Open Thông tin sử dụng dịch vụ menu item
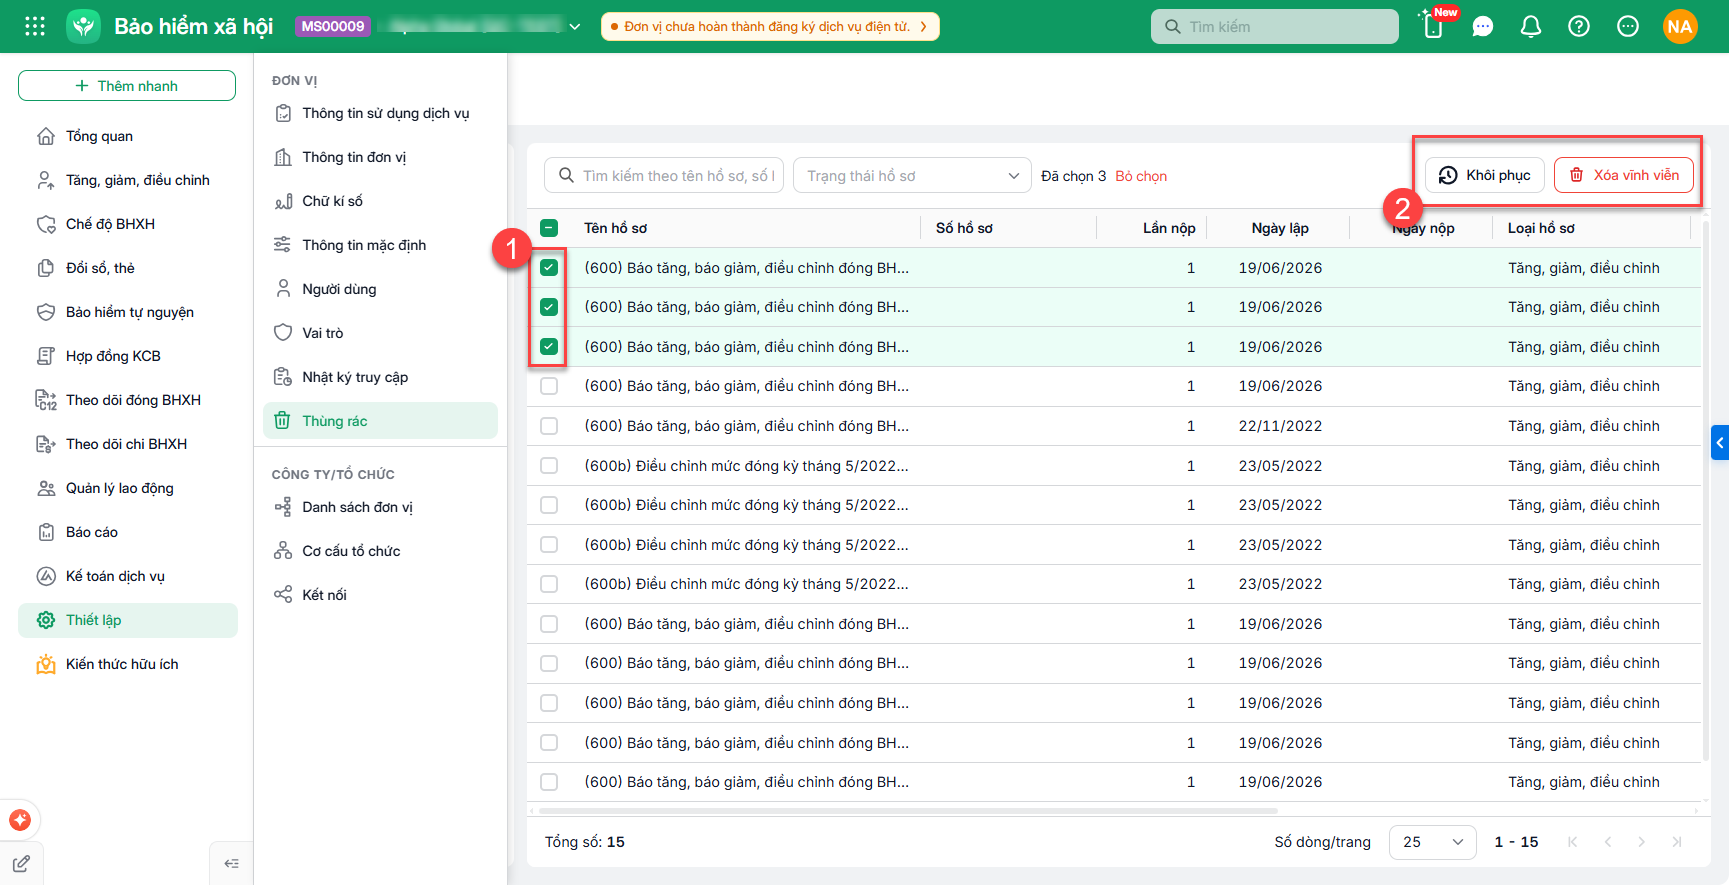The image size is (1729, 885). pos(381,113)
